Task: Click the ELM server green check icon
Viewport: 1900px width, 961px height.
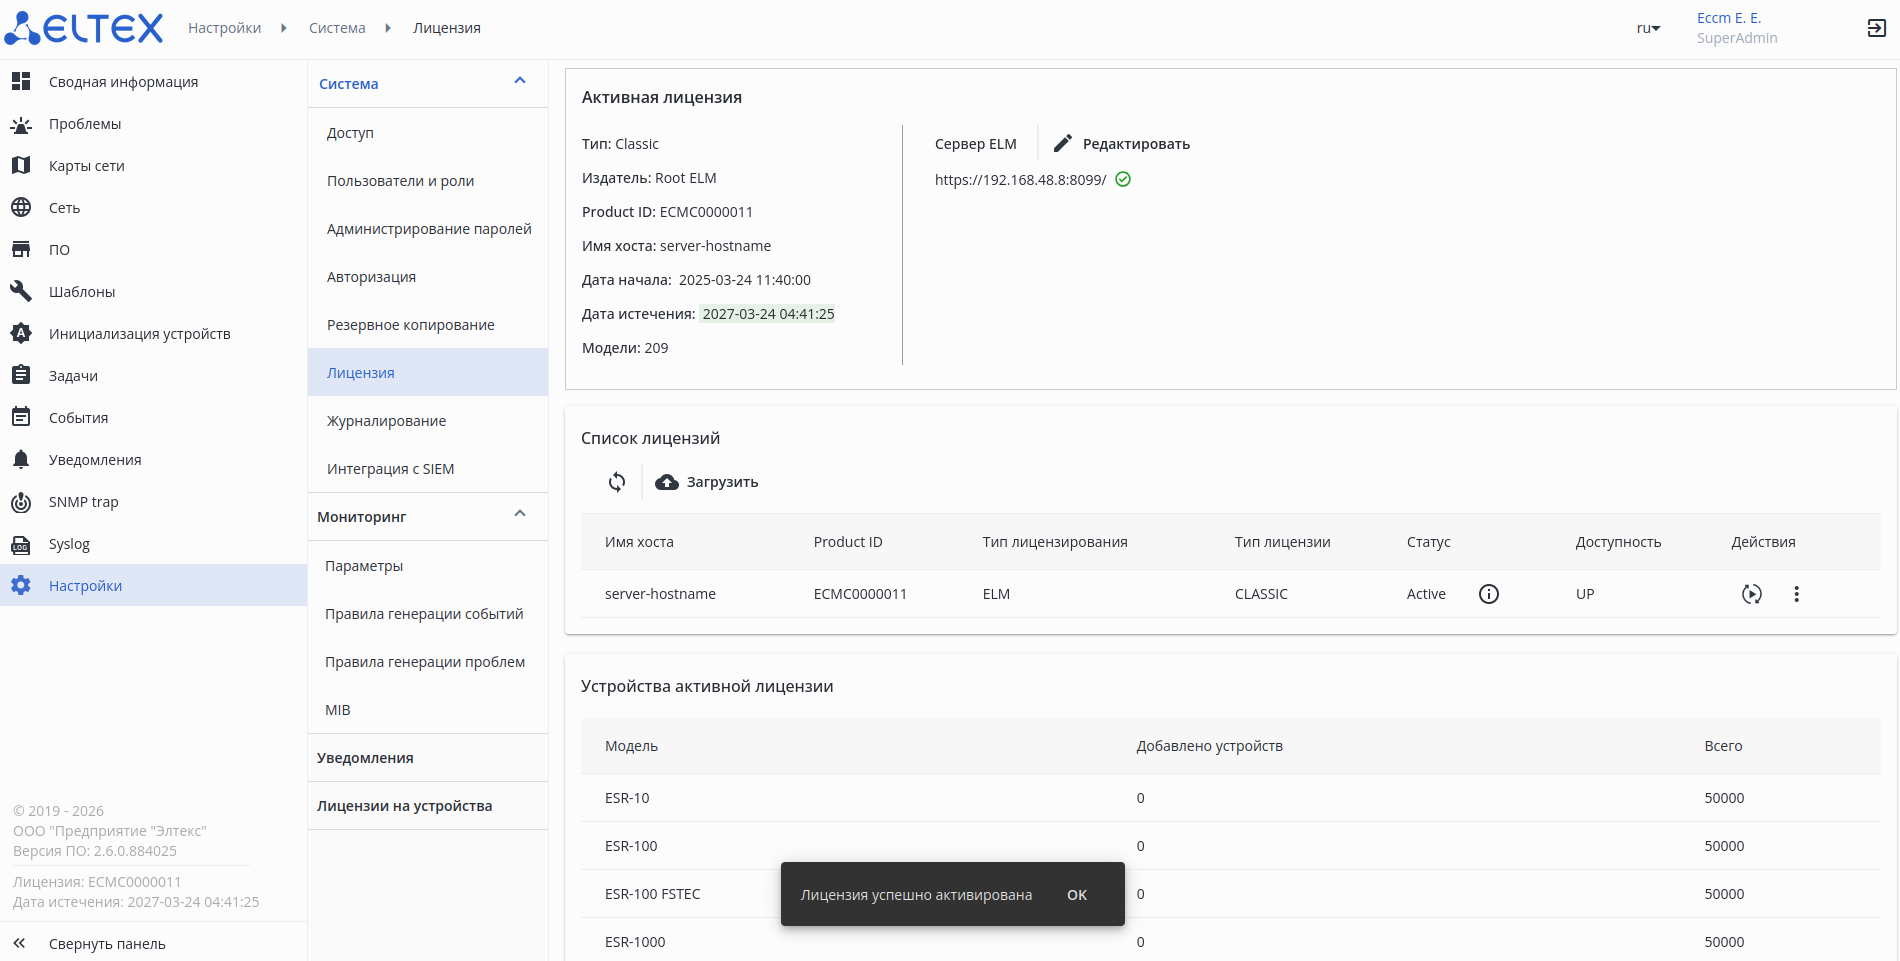Action: click(1123, 180)
